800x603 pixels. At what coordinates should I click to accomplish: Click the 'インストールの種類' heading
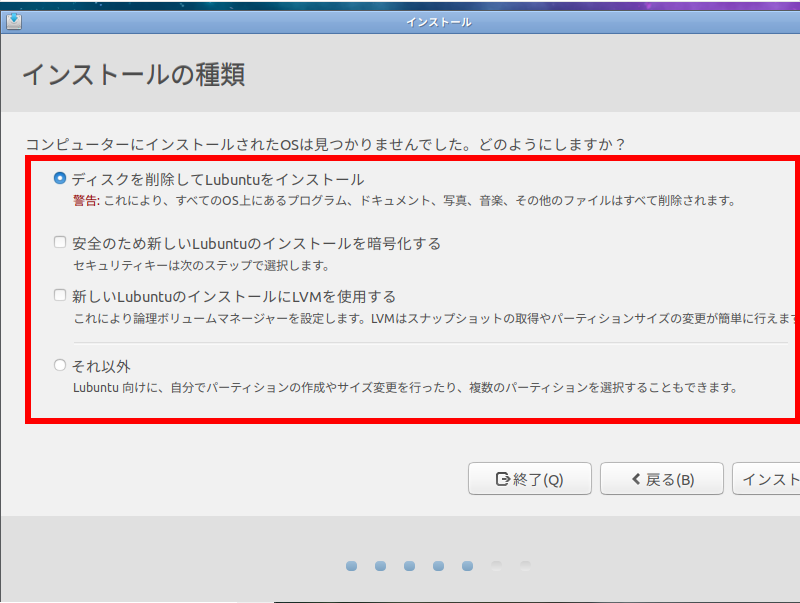point(134,74)
